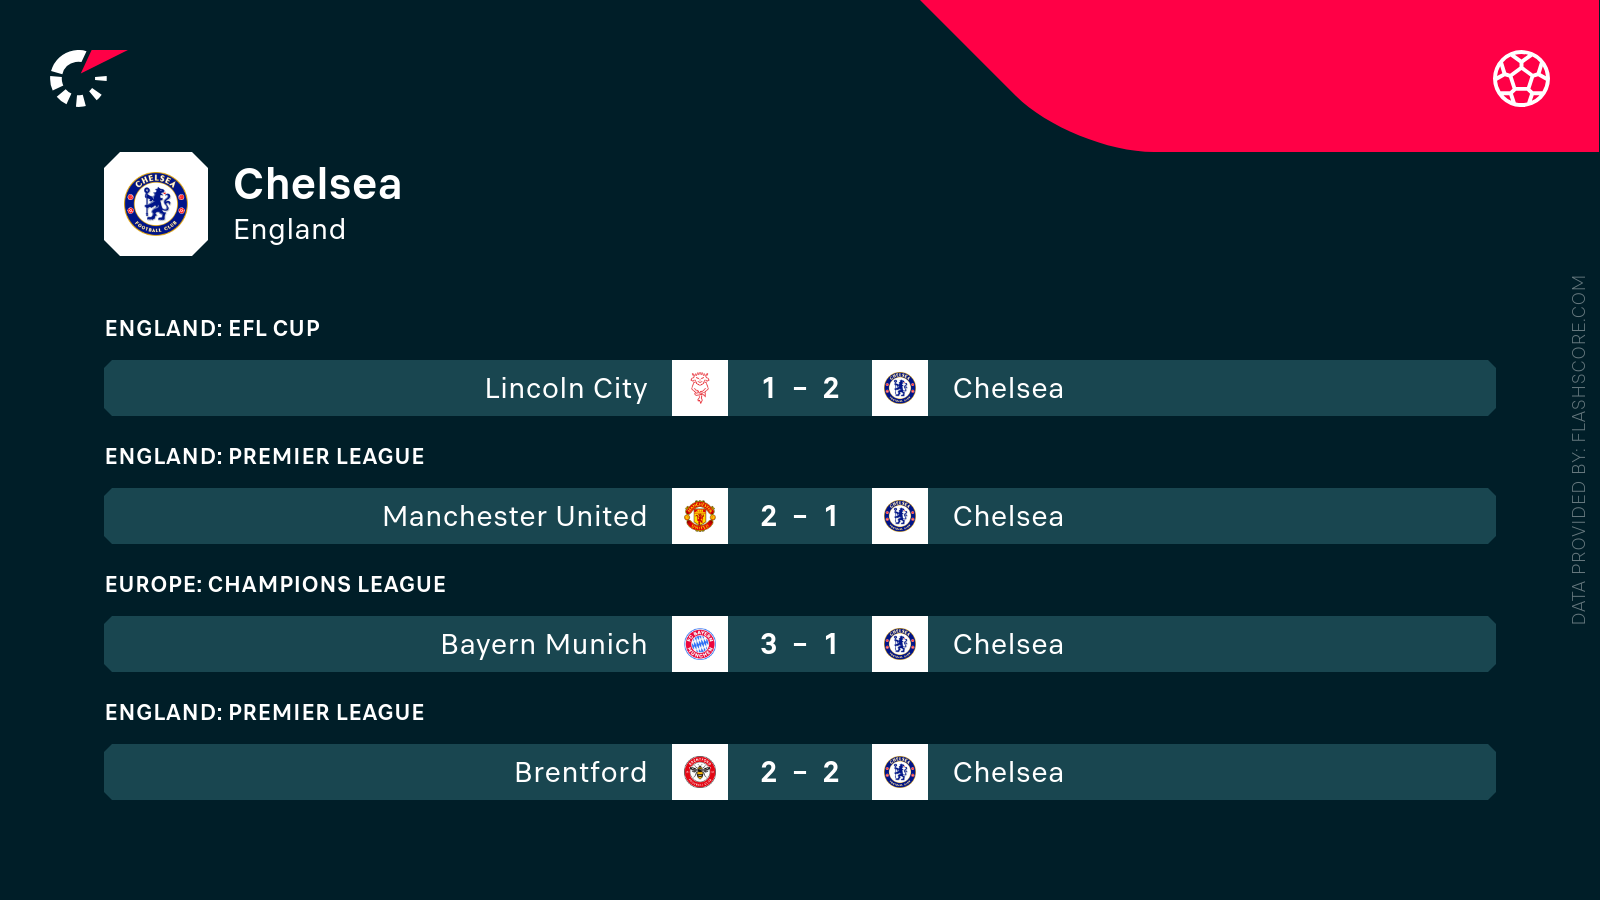This screenshot has height=900, width=1600.
Task: Click the Brentford club crest
Action: coord(700,772)
